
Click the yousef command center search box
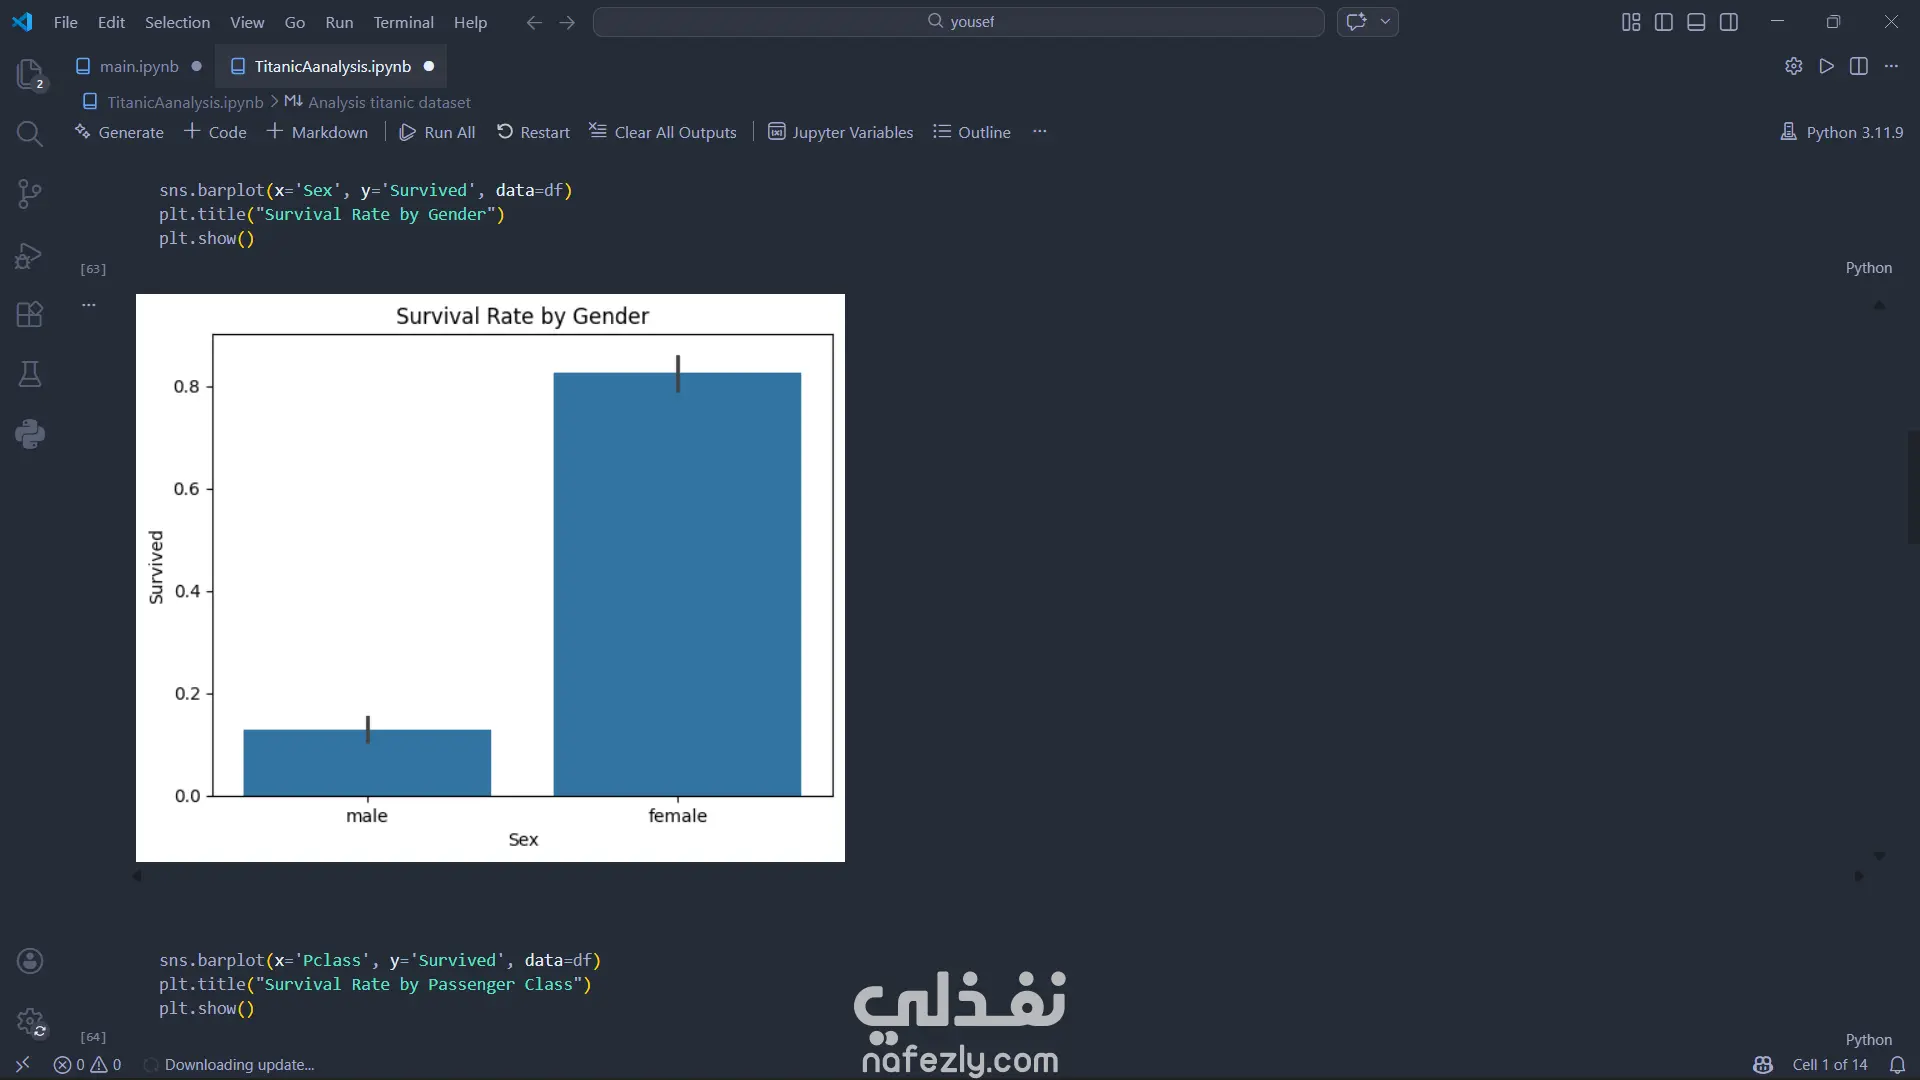958,22
